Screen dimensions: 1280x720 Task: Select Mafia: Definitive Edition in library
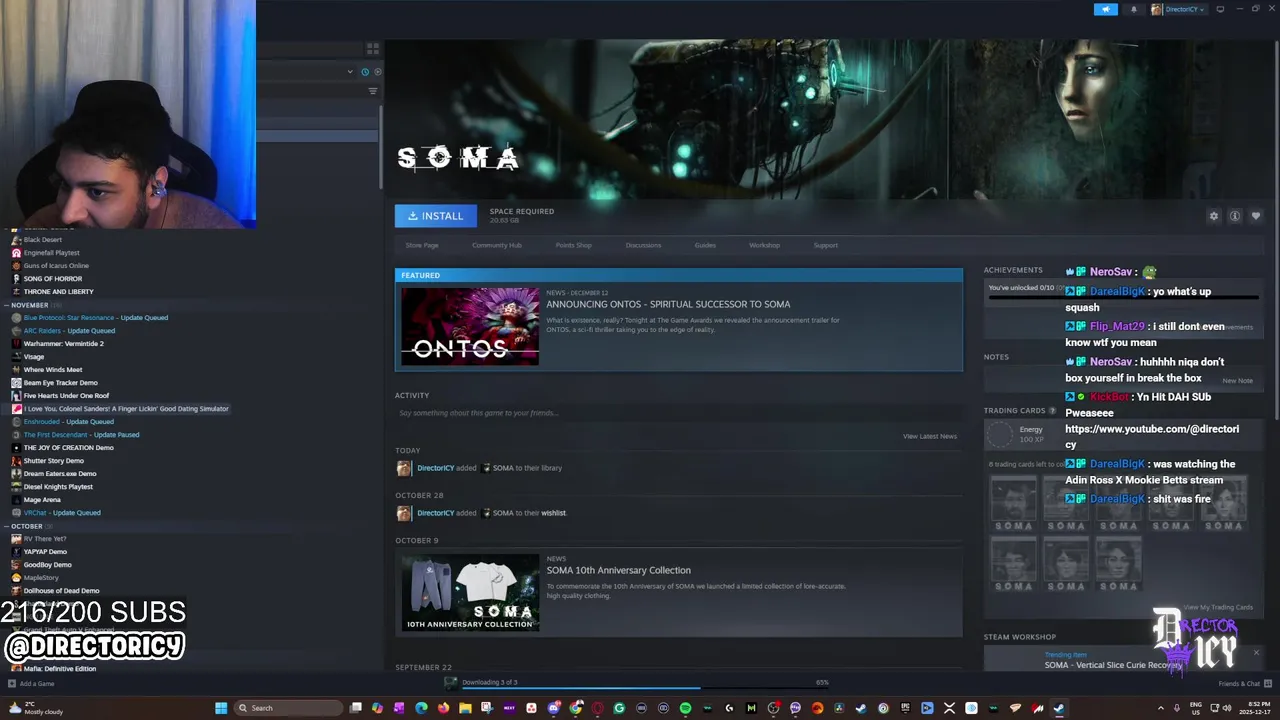[59, 669]
